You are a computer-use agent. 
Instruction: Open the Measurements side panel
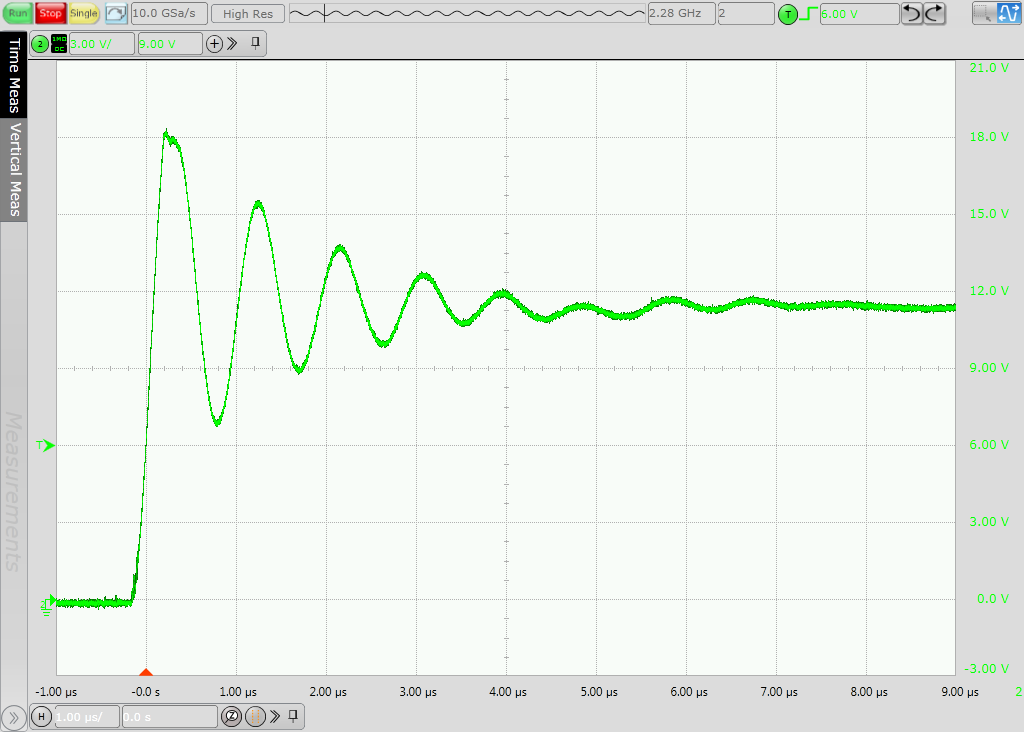click(14, 491)
